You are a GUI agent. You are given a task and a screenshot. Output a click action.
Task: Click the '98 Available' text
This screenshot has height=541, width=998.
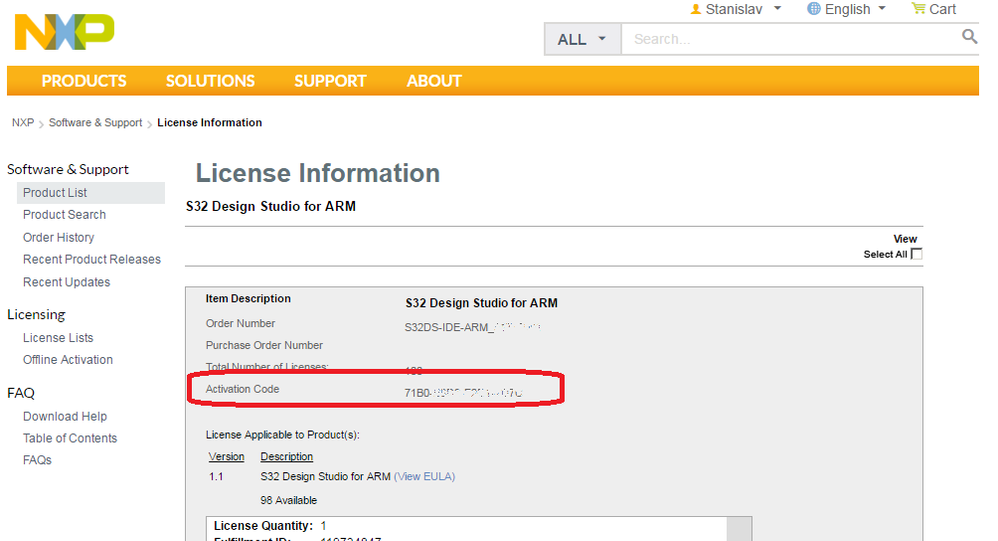click(x=288, y=500)
